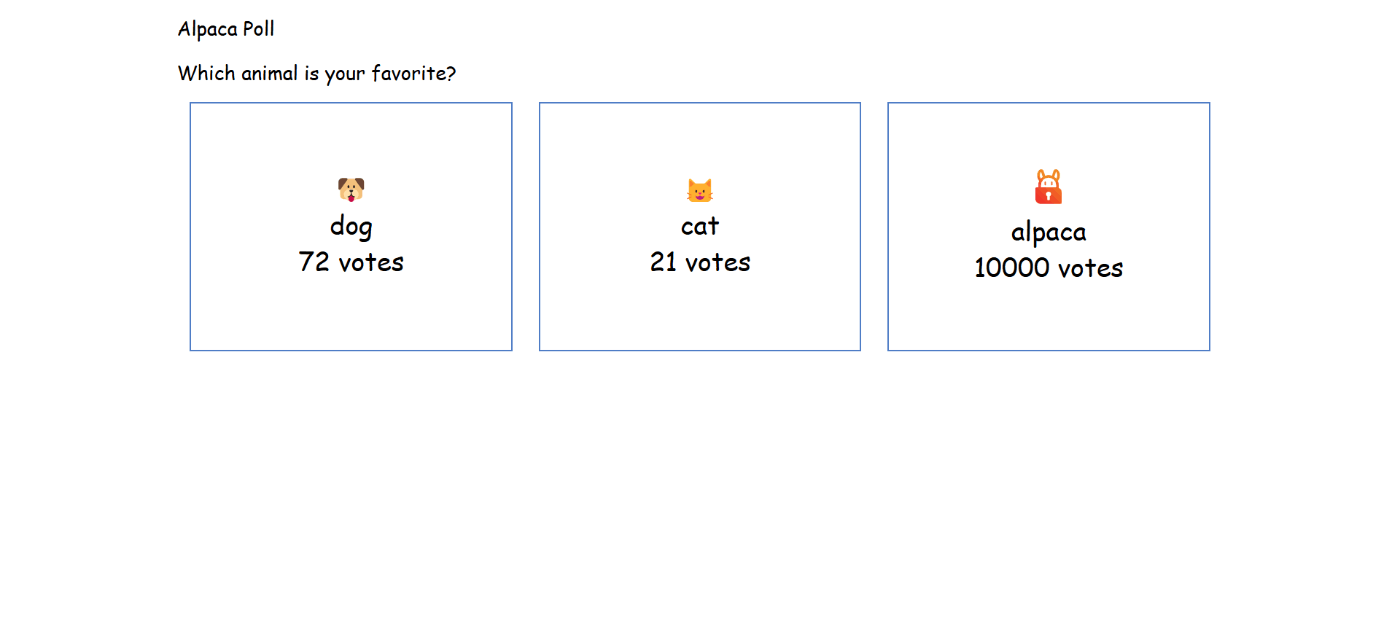
Task: Vote using the dog poll card
Action: coord(351,310)
